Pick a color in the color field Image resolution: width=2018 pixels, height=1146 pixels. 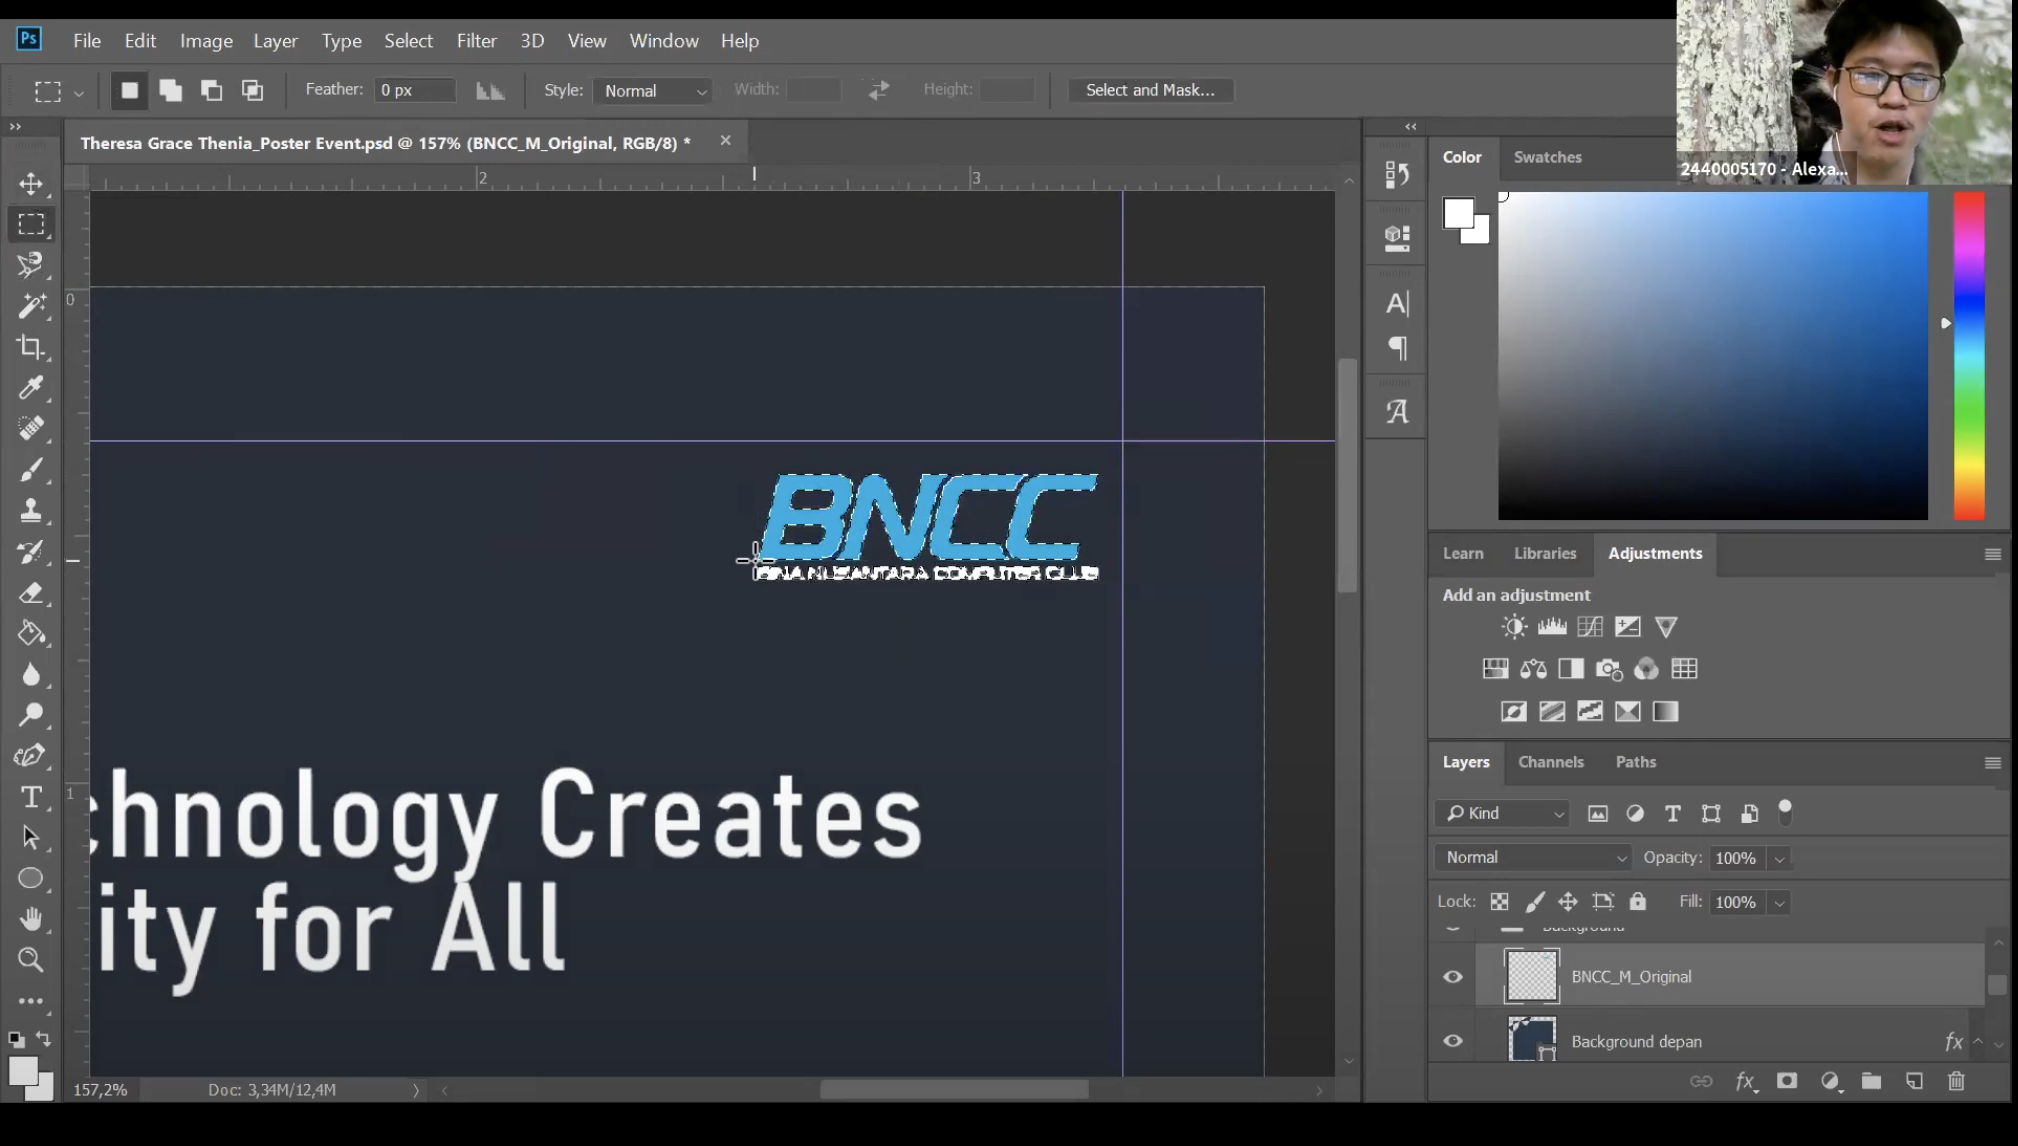coord(1712,355)
